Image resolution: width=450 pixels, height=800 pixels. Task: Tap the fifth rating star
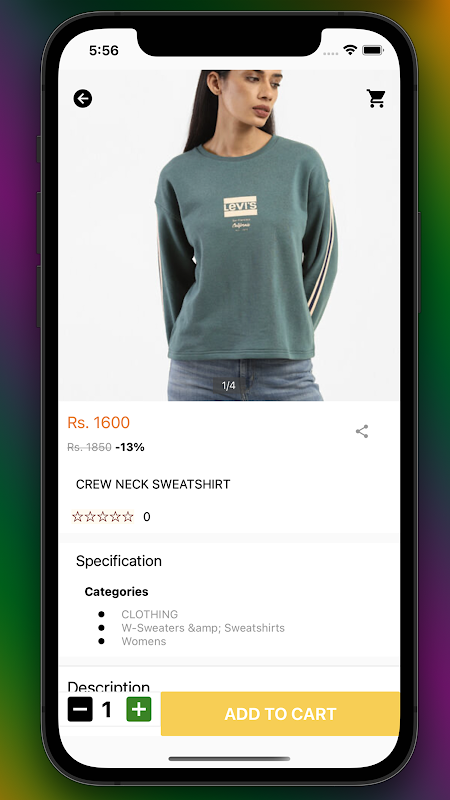(x=128, y=517)
